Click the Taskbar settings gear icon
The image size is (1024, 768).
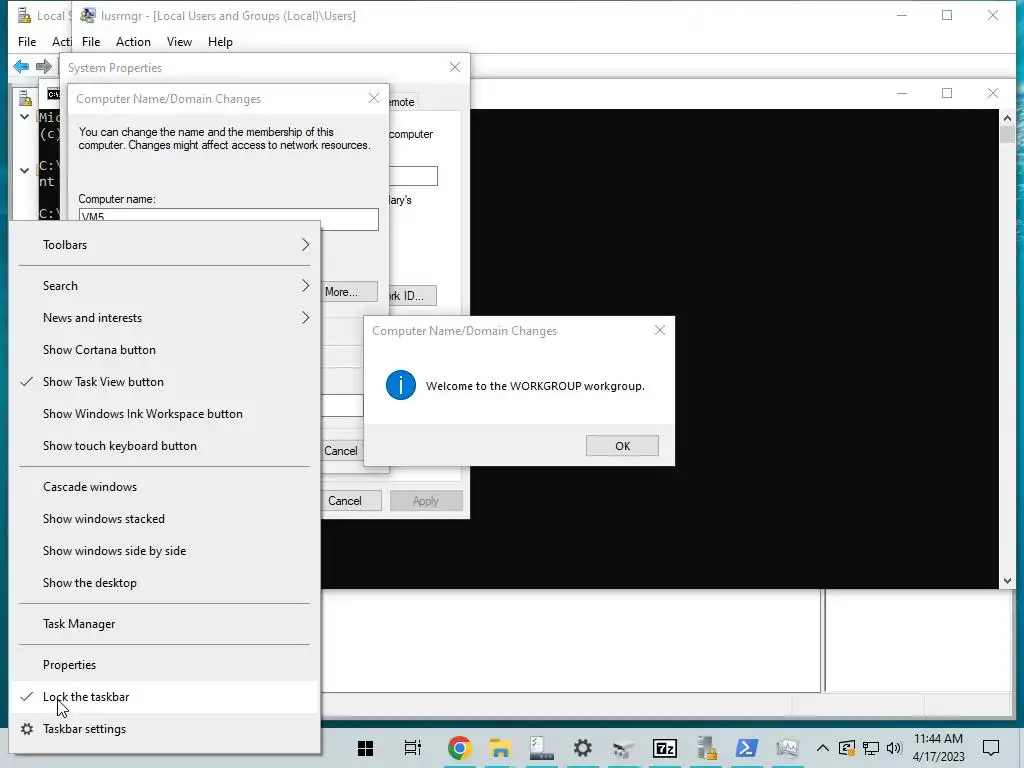coord(27,729)
